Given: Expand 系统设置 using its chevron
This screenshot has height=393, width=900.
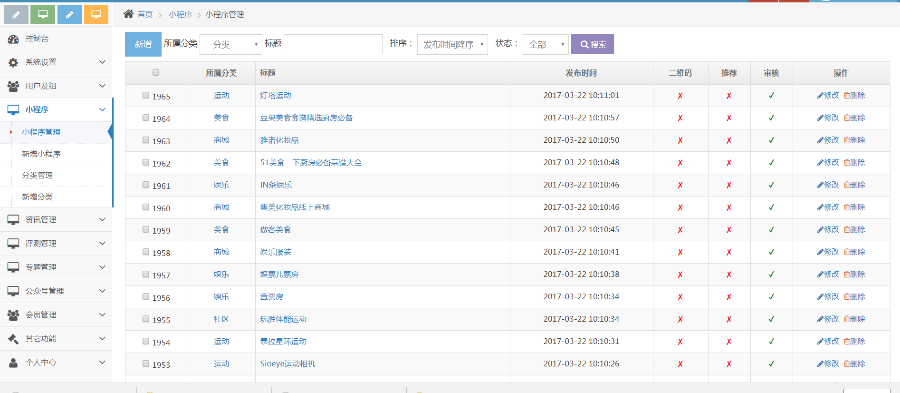Looking at the screenshot, I should (102, 62).
